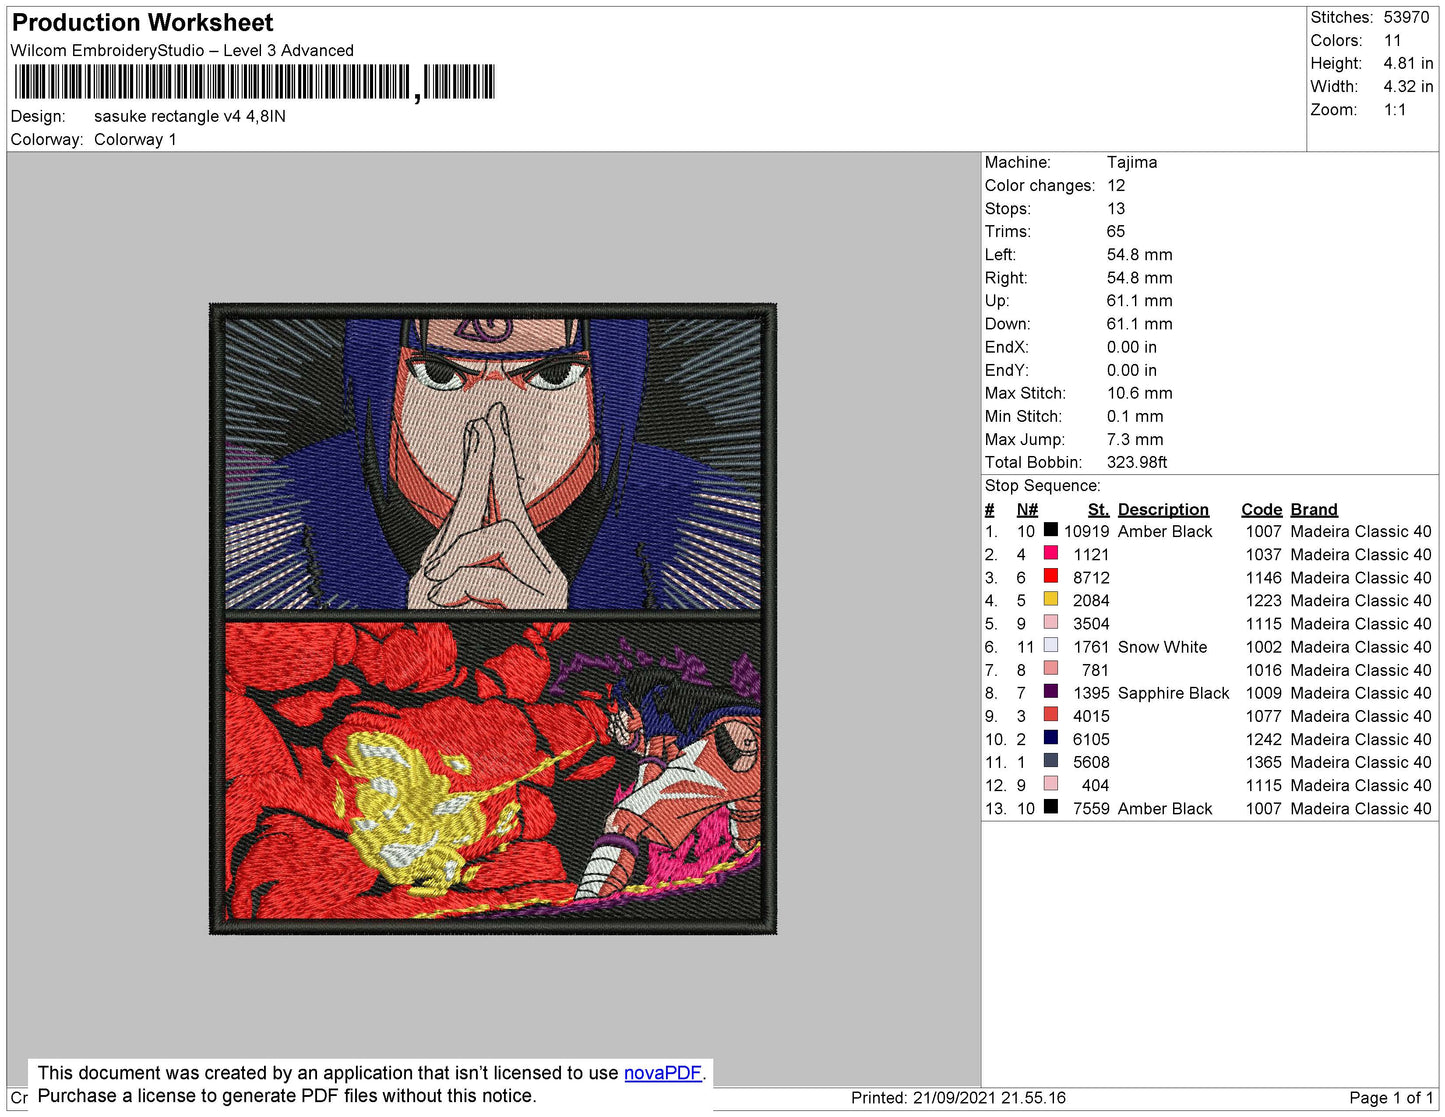Select the red thread swatch in stop 3
This screenshot has width=1445, height=1117.
coord(1051,576)
